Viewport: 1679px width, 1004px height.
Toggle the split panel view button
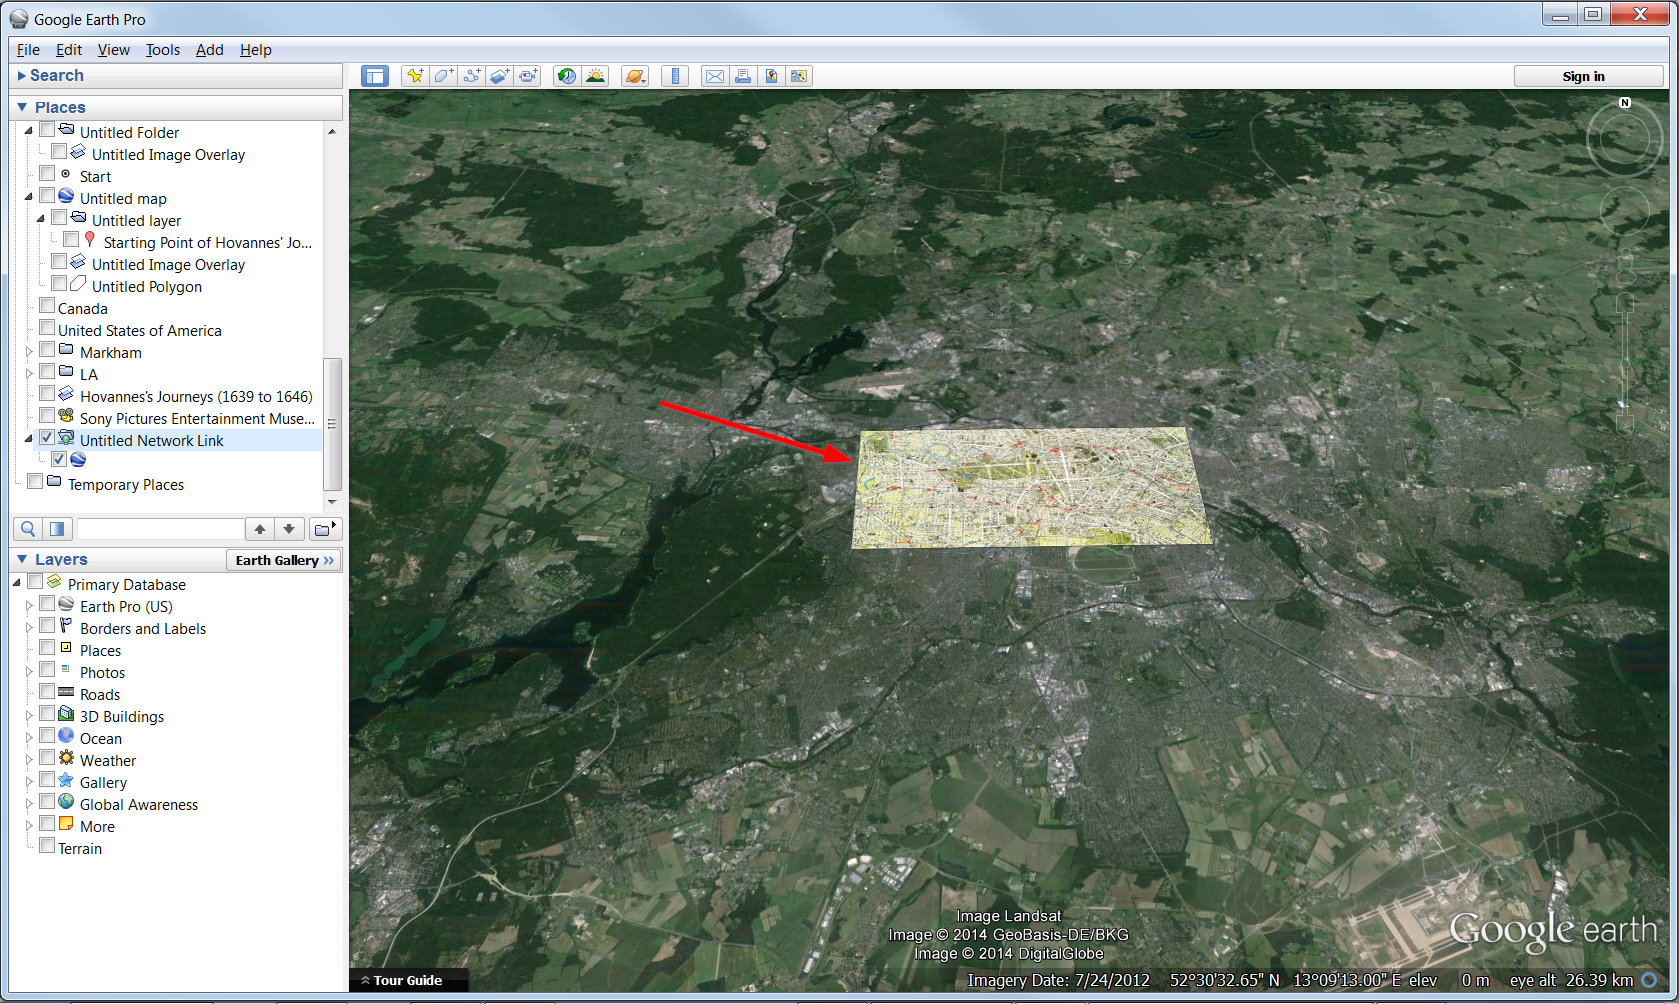click(57, 529)
